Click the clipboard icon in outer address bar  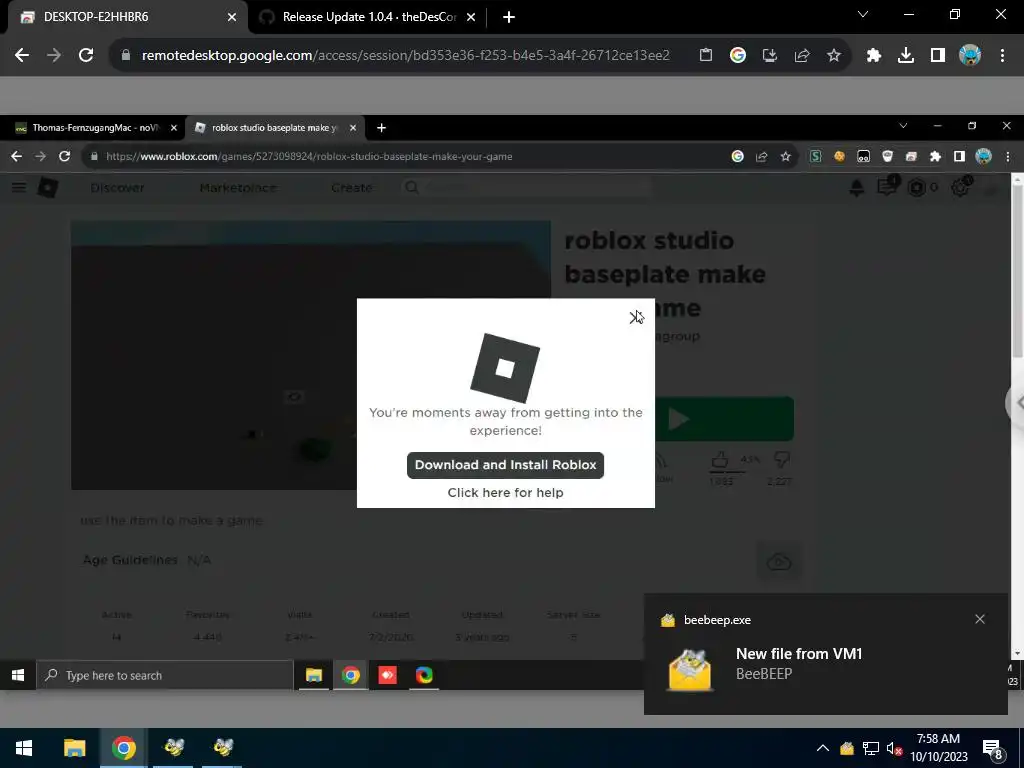point(705,56)
